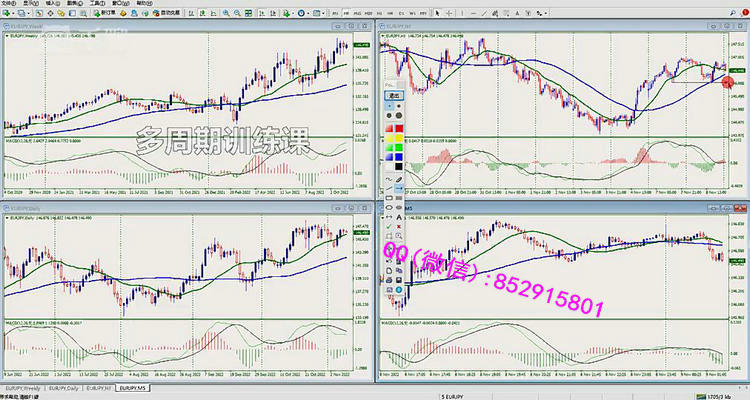Click the red circle marker on H1 chart

pos(726,79)
